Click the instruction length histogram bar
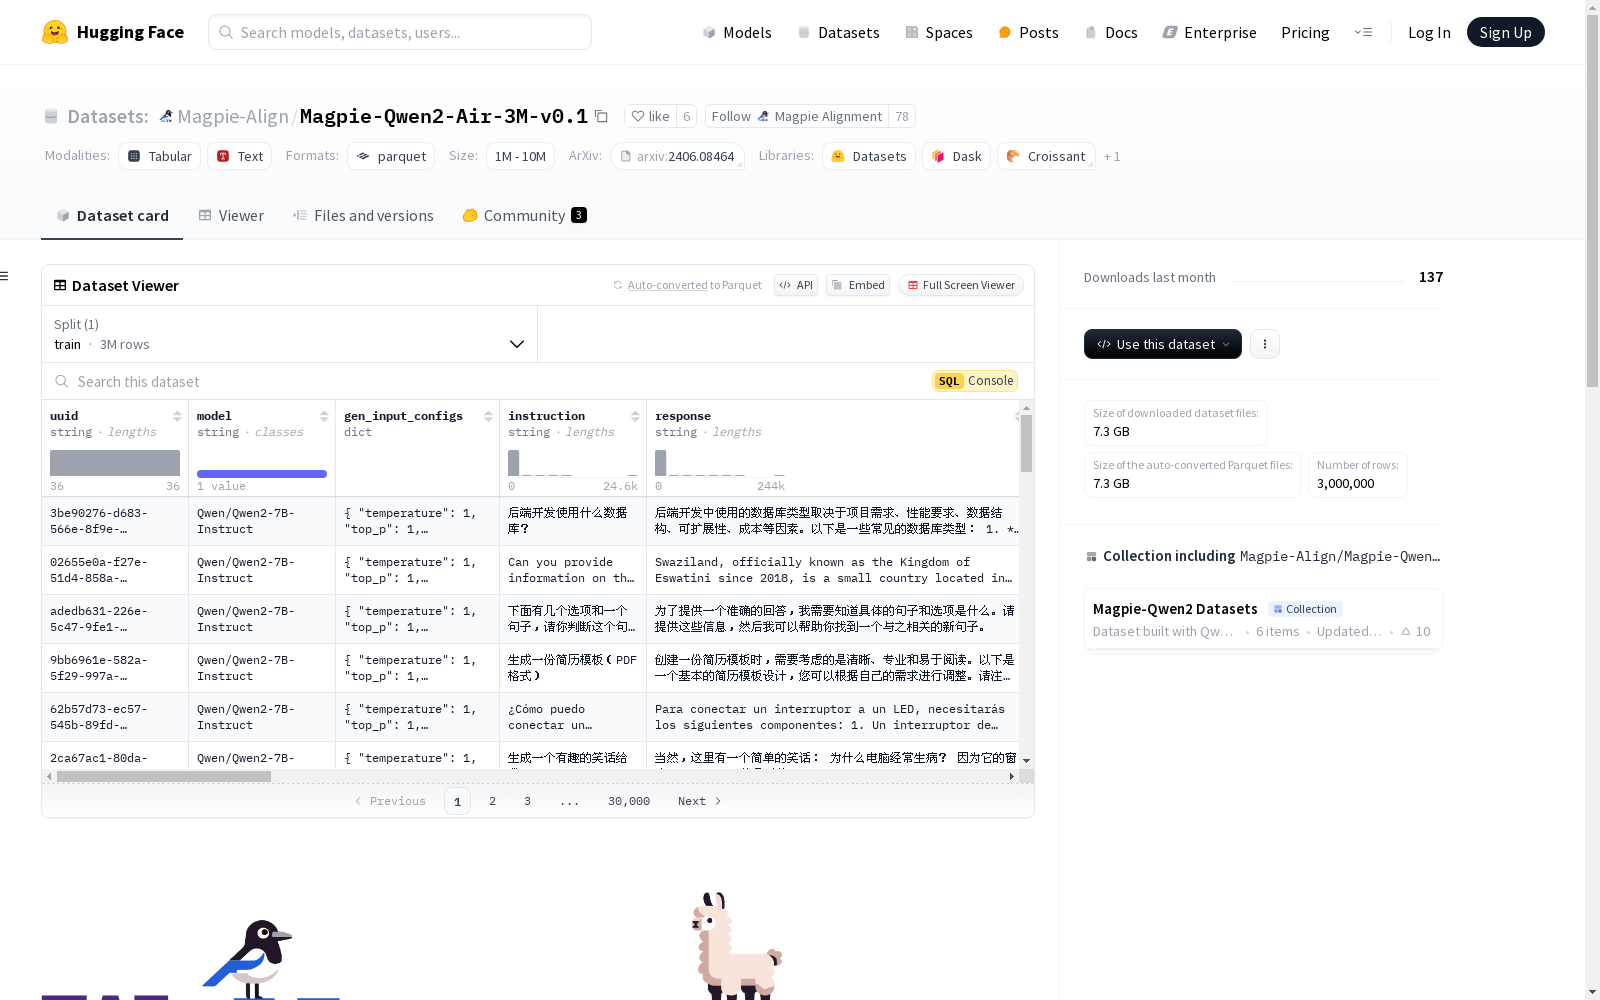 (513, 463)
